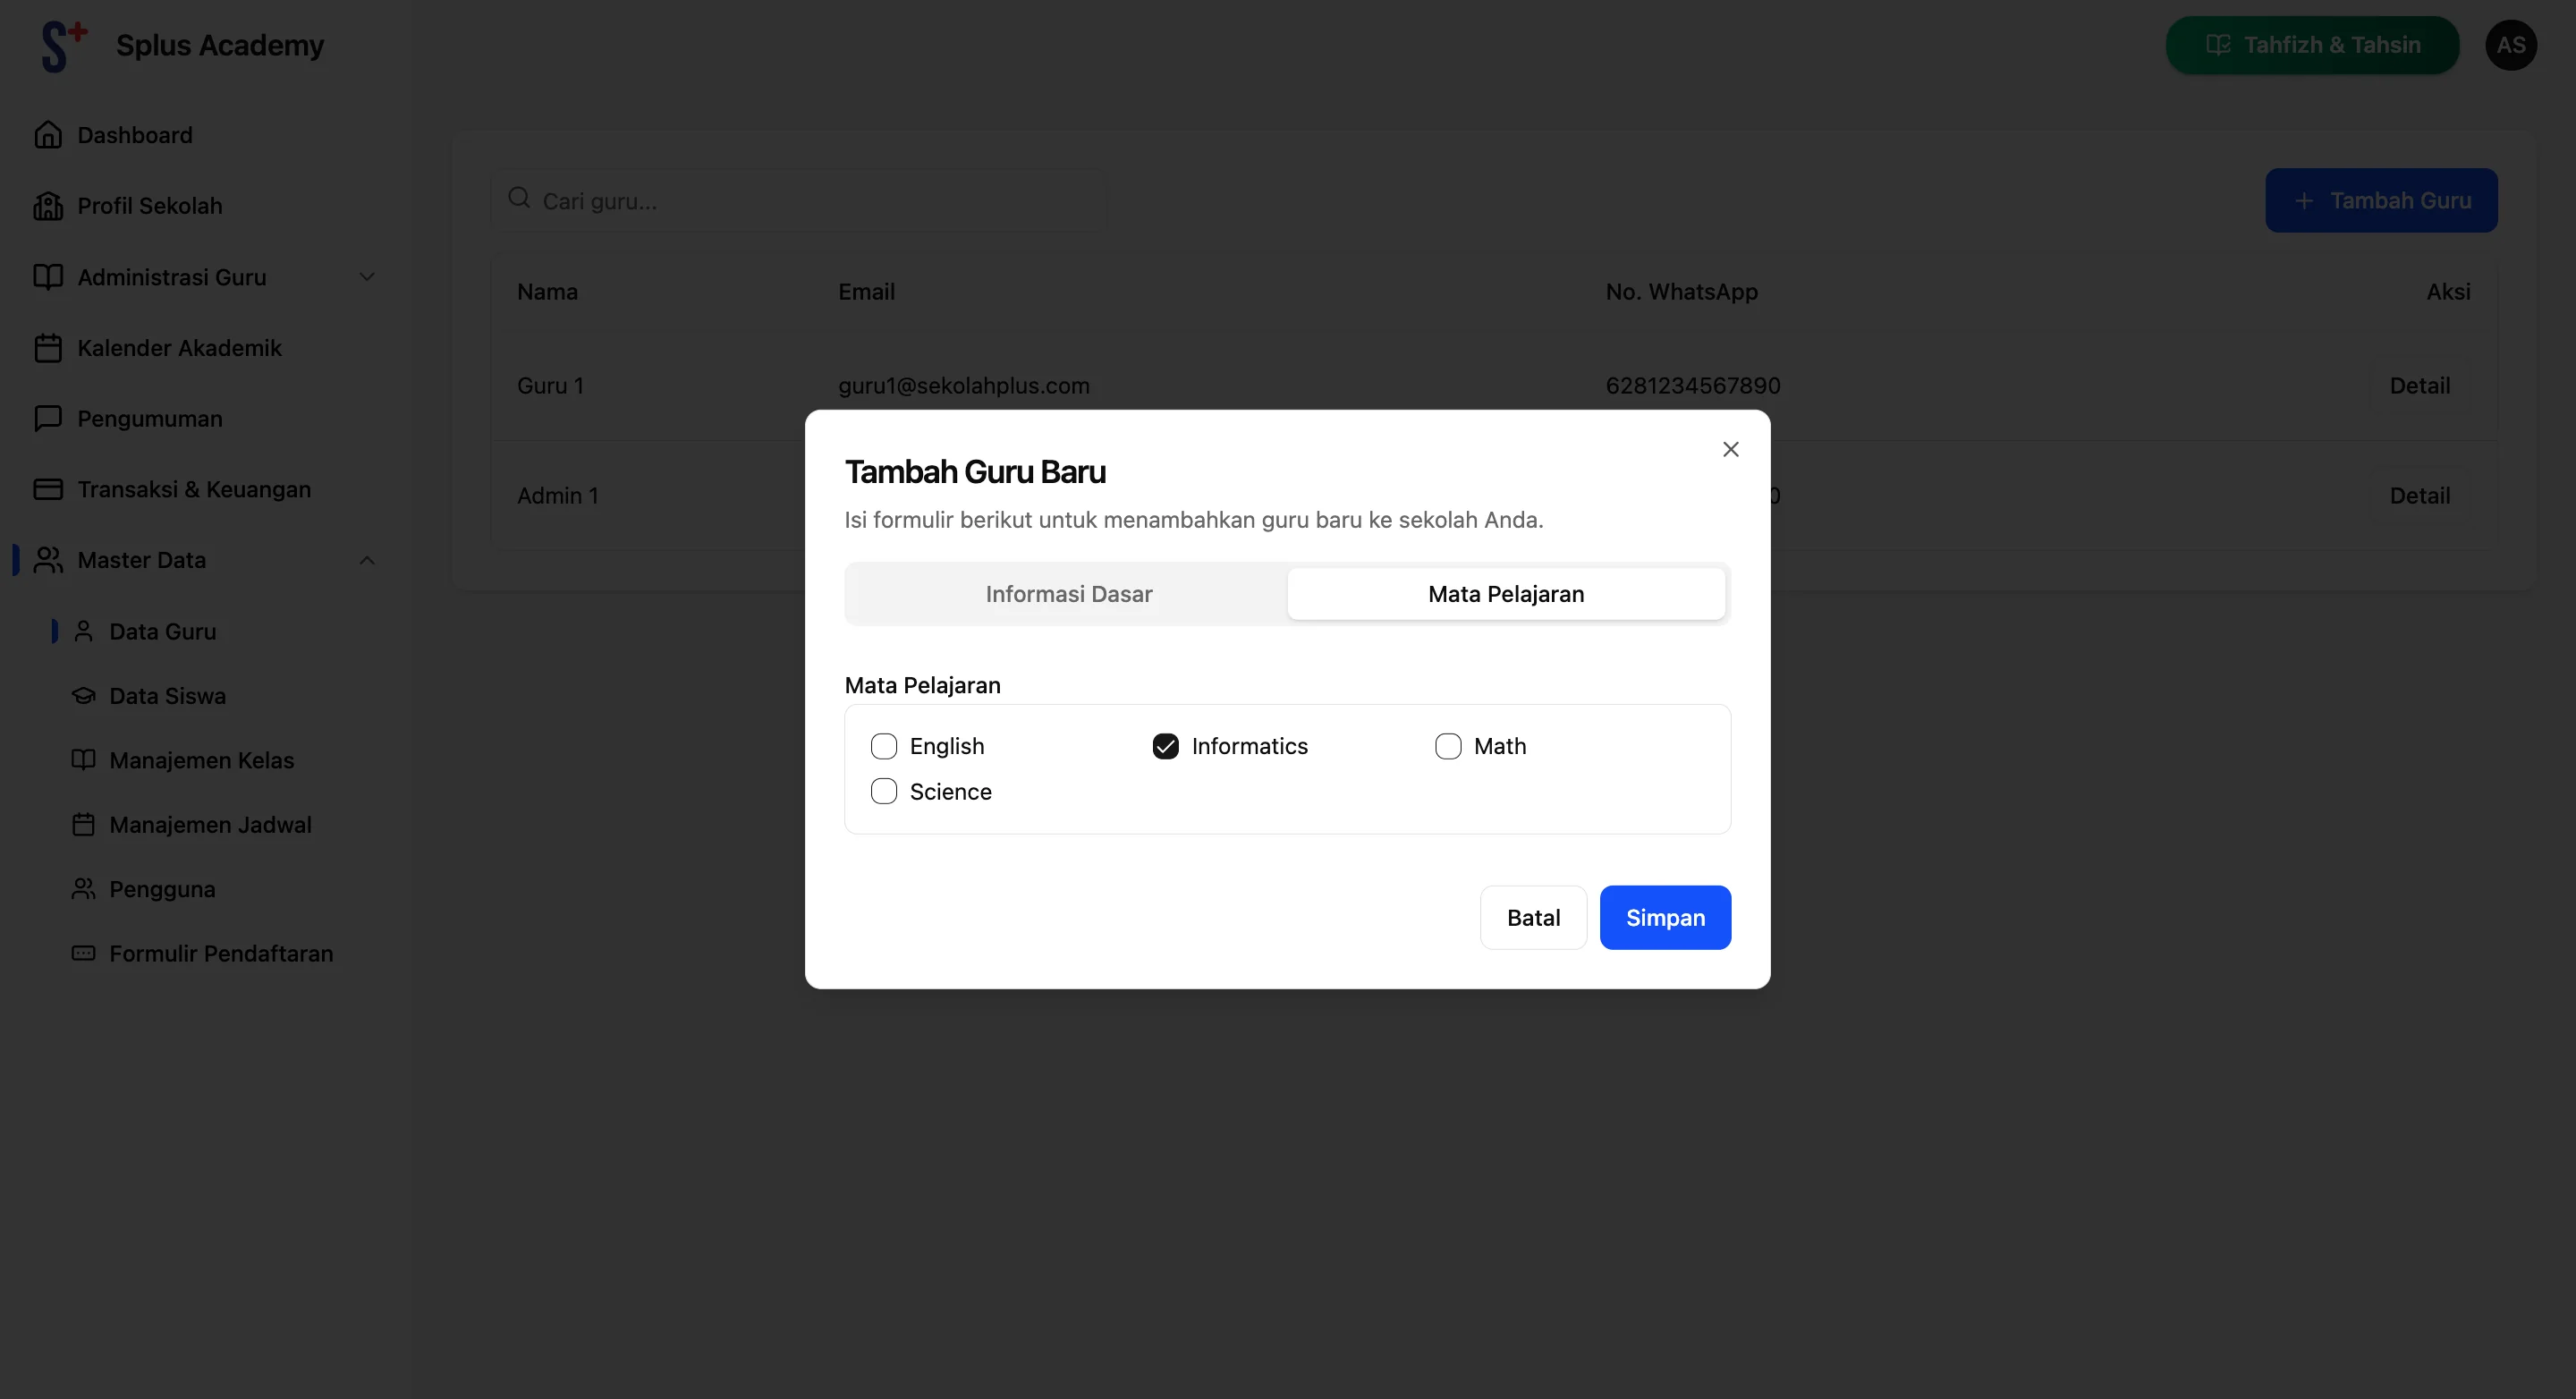Select the Profil Sekolah school icon
Image resolution: width=2576 pixels, height=1399 pixels.
point(49,205)
